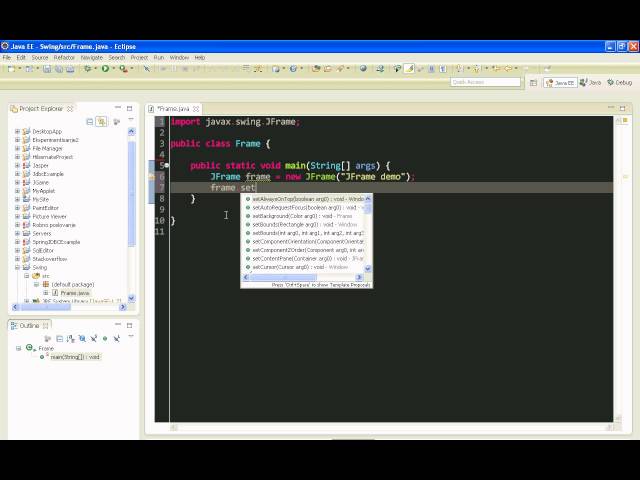Select the Picture Viewer project
The image size is (640, 480).
click(49, 216)
